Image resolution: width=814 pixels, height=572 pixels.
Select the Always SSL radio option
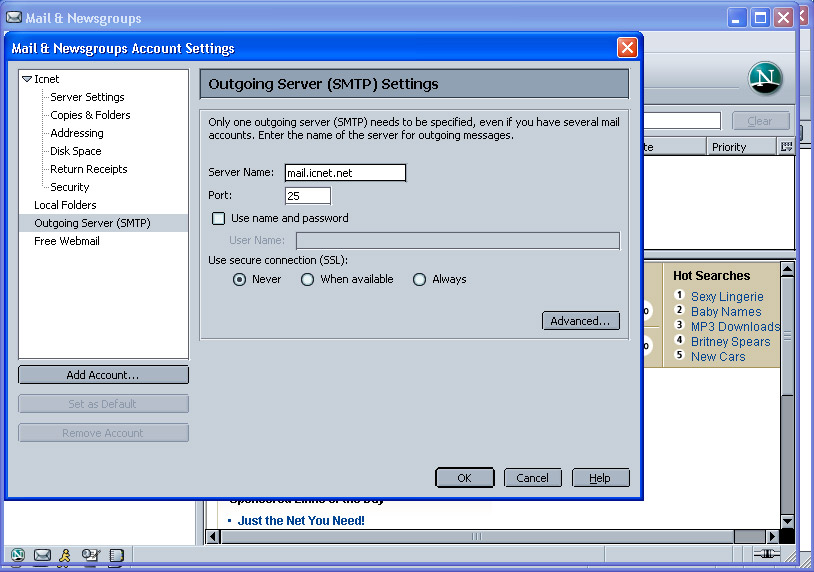click(x=419, y=279)
